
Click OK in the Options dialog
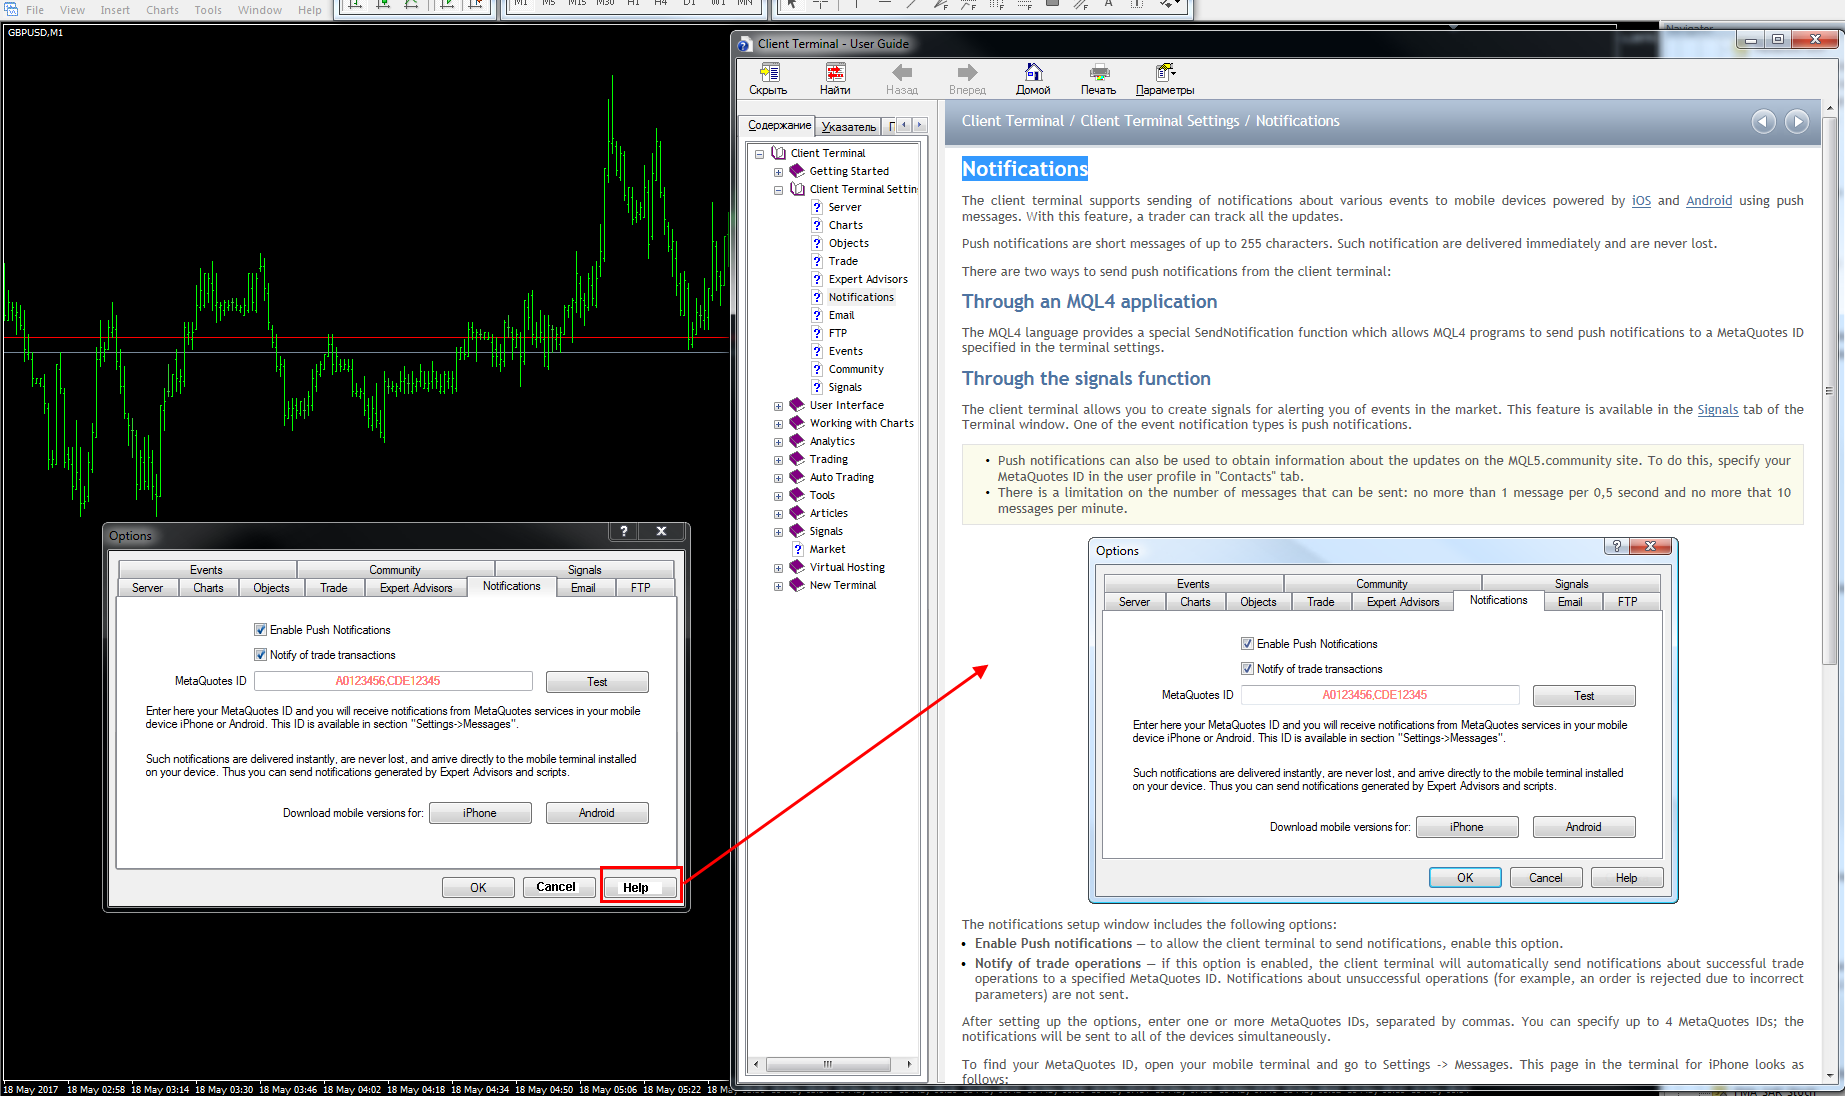(478, 888)
